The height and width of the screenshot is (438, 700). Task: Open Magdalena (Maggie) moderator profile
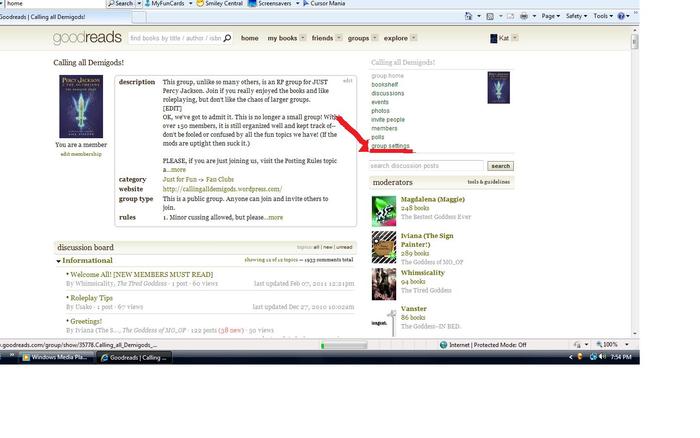click(433, 199)
